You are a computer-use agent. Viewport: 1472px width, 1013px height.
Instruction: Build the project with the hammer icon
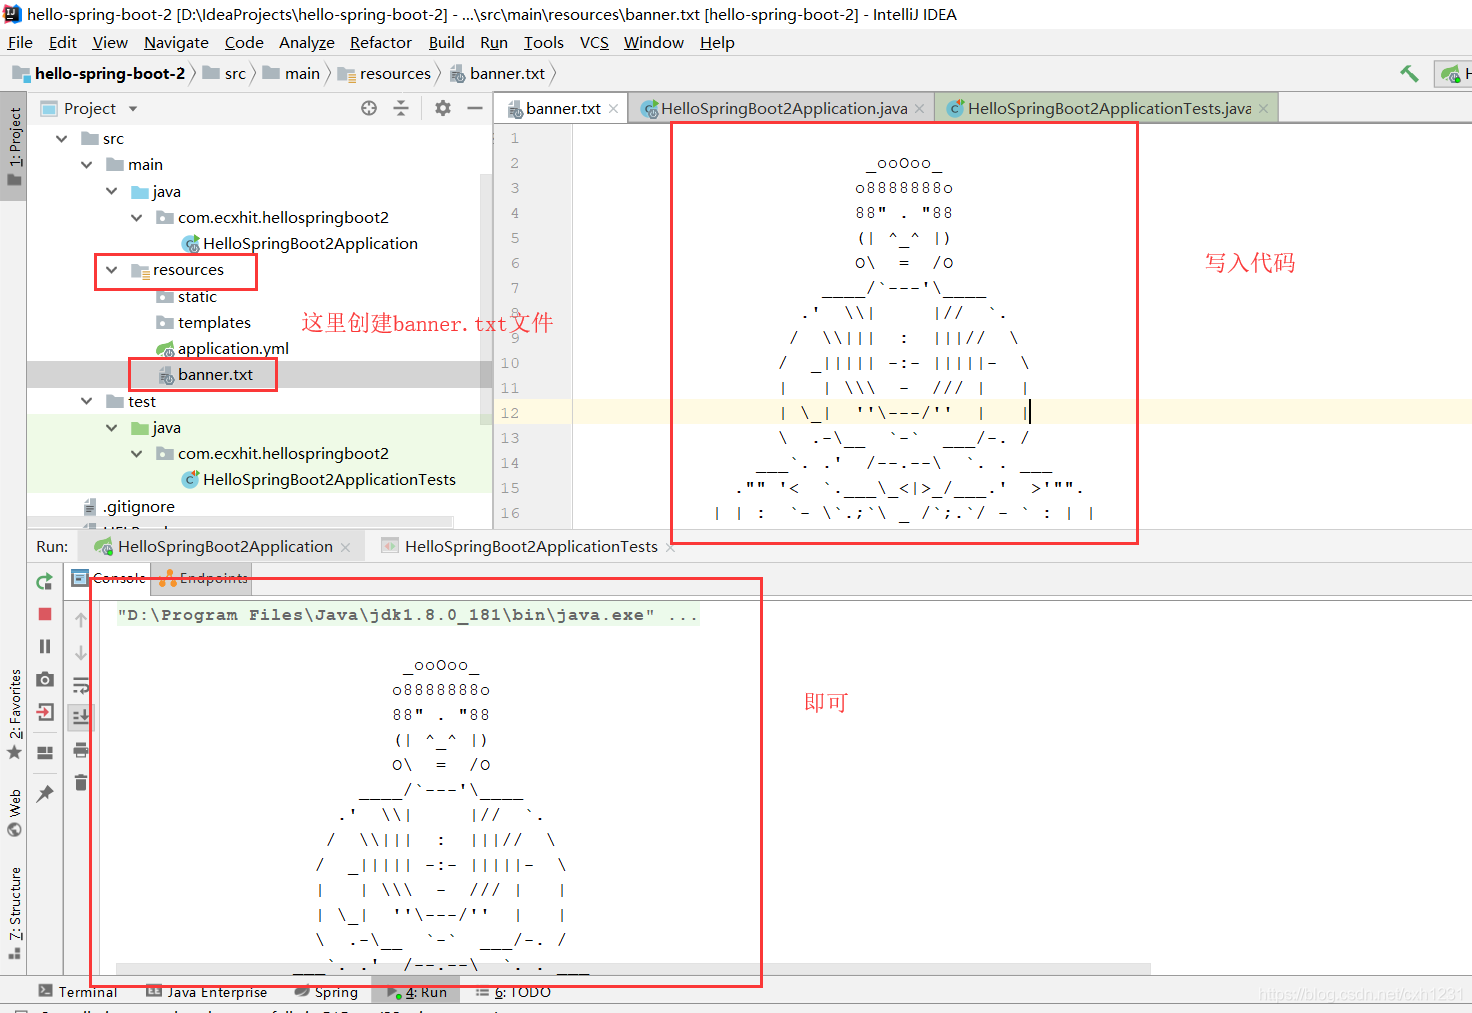1409,74
